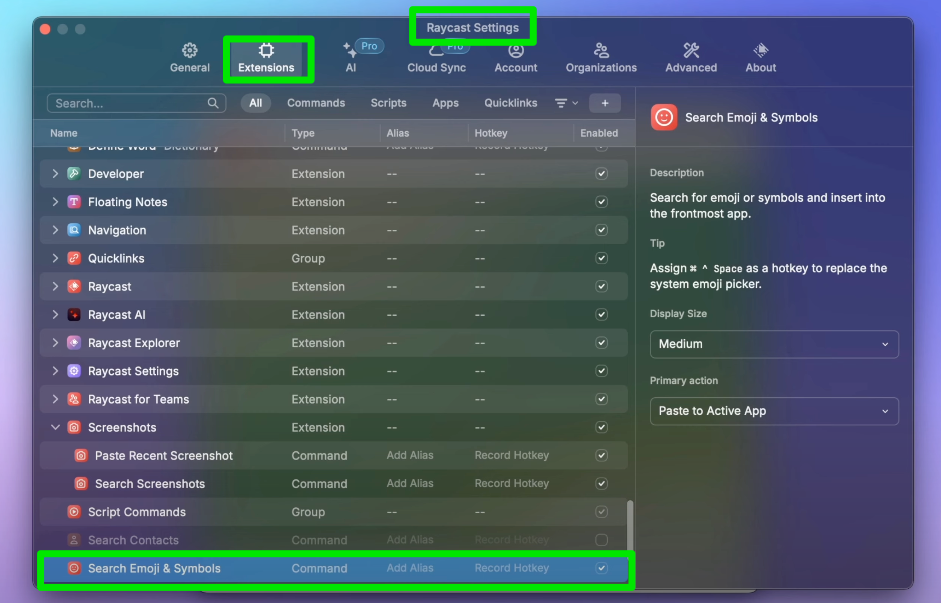Enable the Search Contacts checkbox
The height and width of the screenshot is (603, 941).
pyautogui.click(x=601, y=540)
